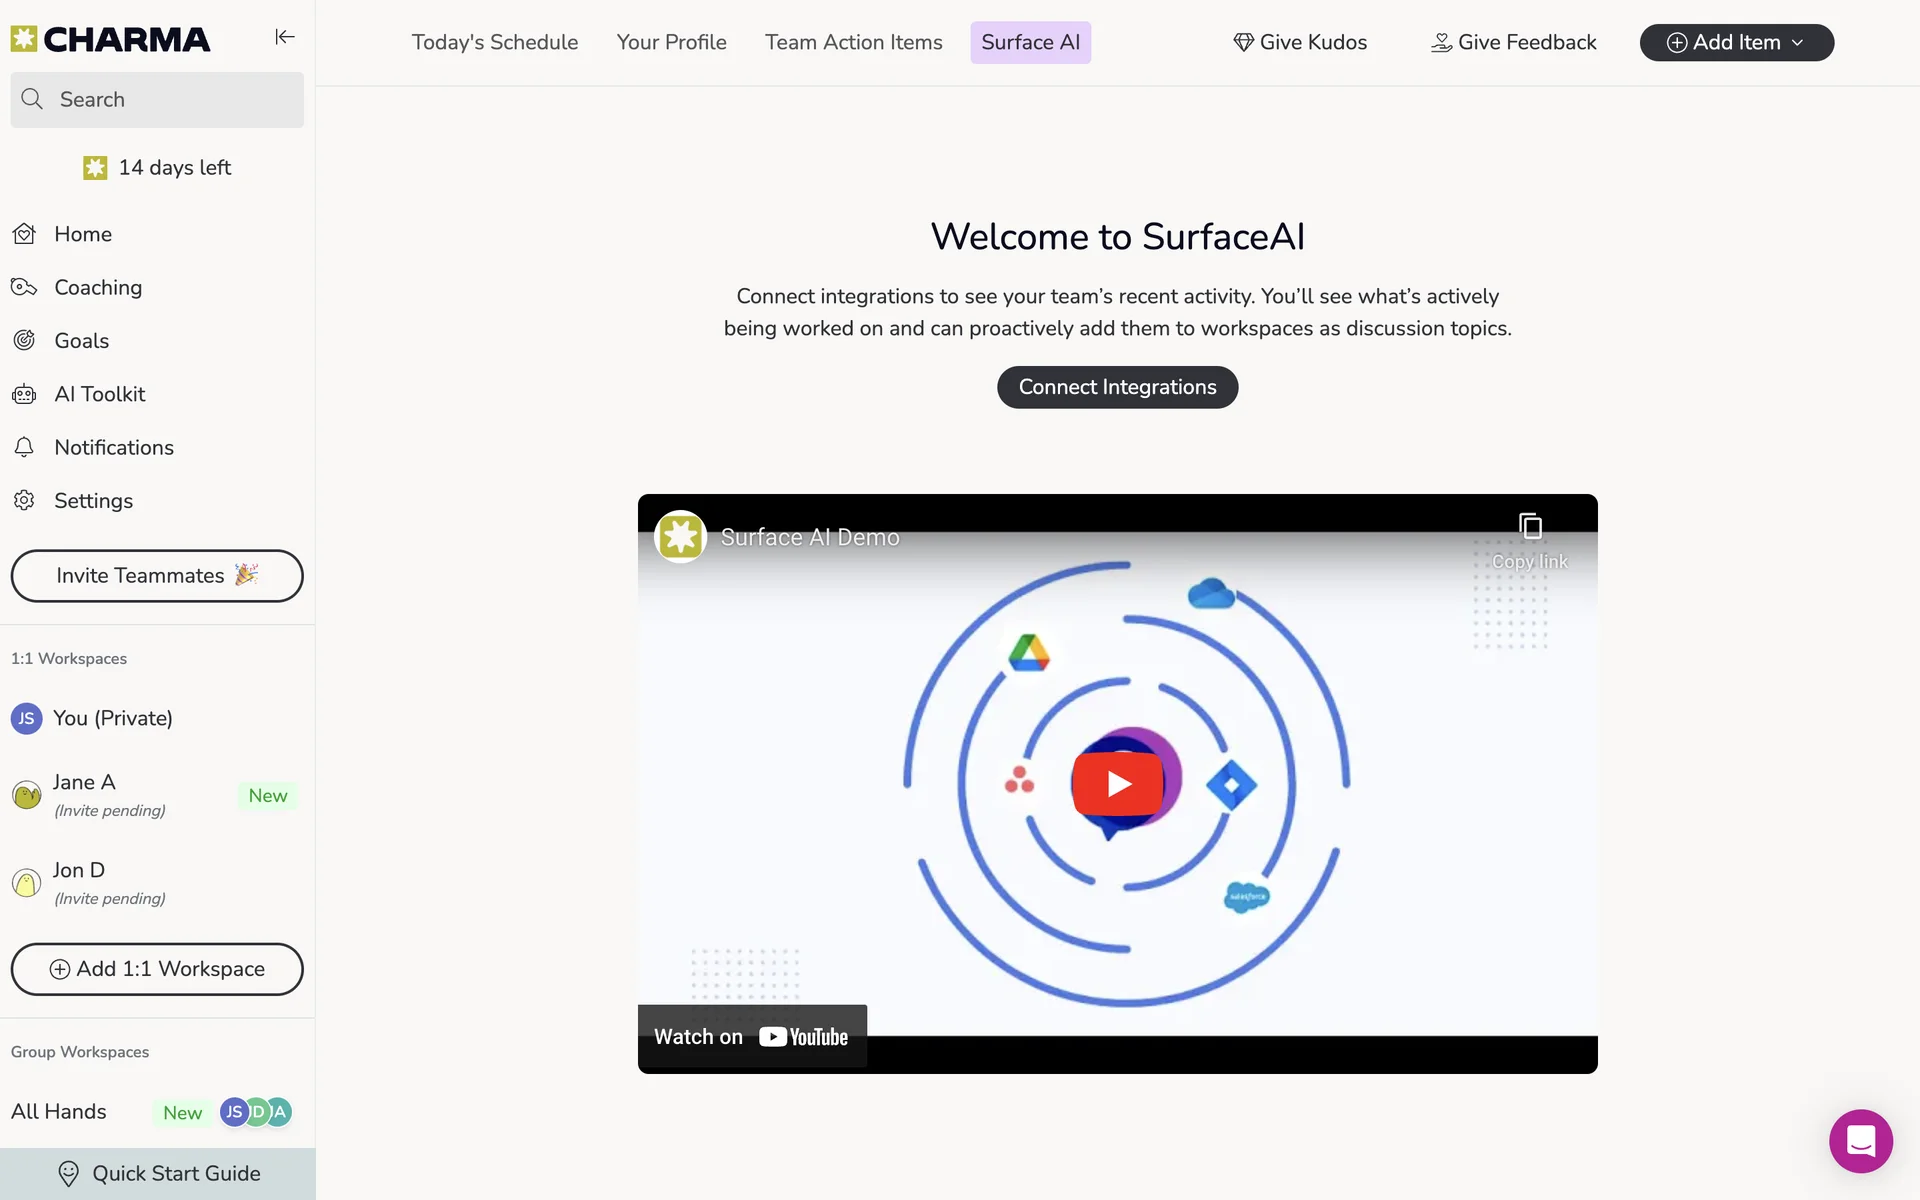This screenshot has width=1920, height=1200.
Task: Open Coaching from sidebar icon
Action: click(x=25, y=288)
